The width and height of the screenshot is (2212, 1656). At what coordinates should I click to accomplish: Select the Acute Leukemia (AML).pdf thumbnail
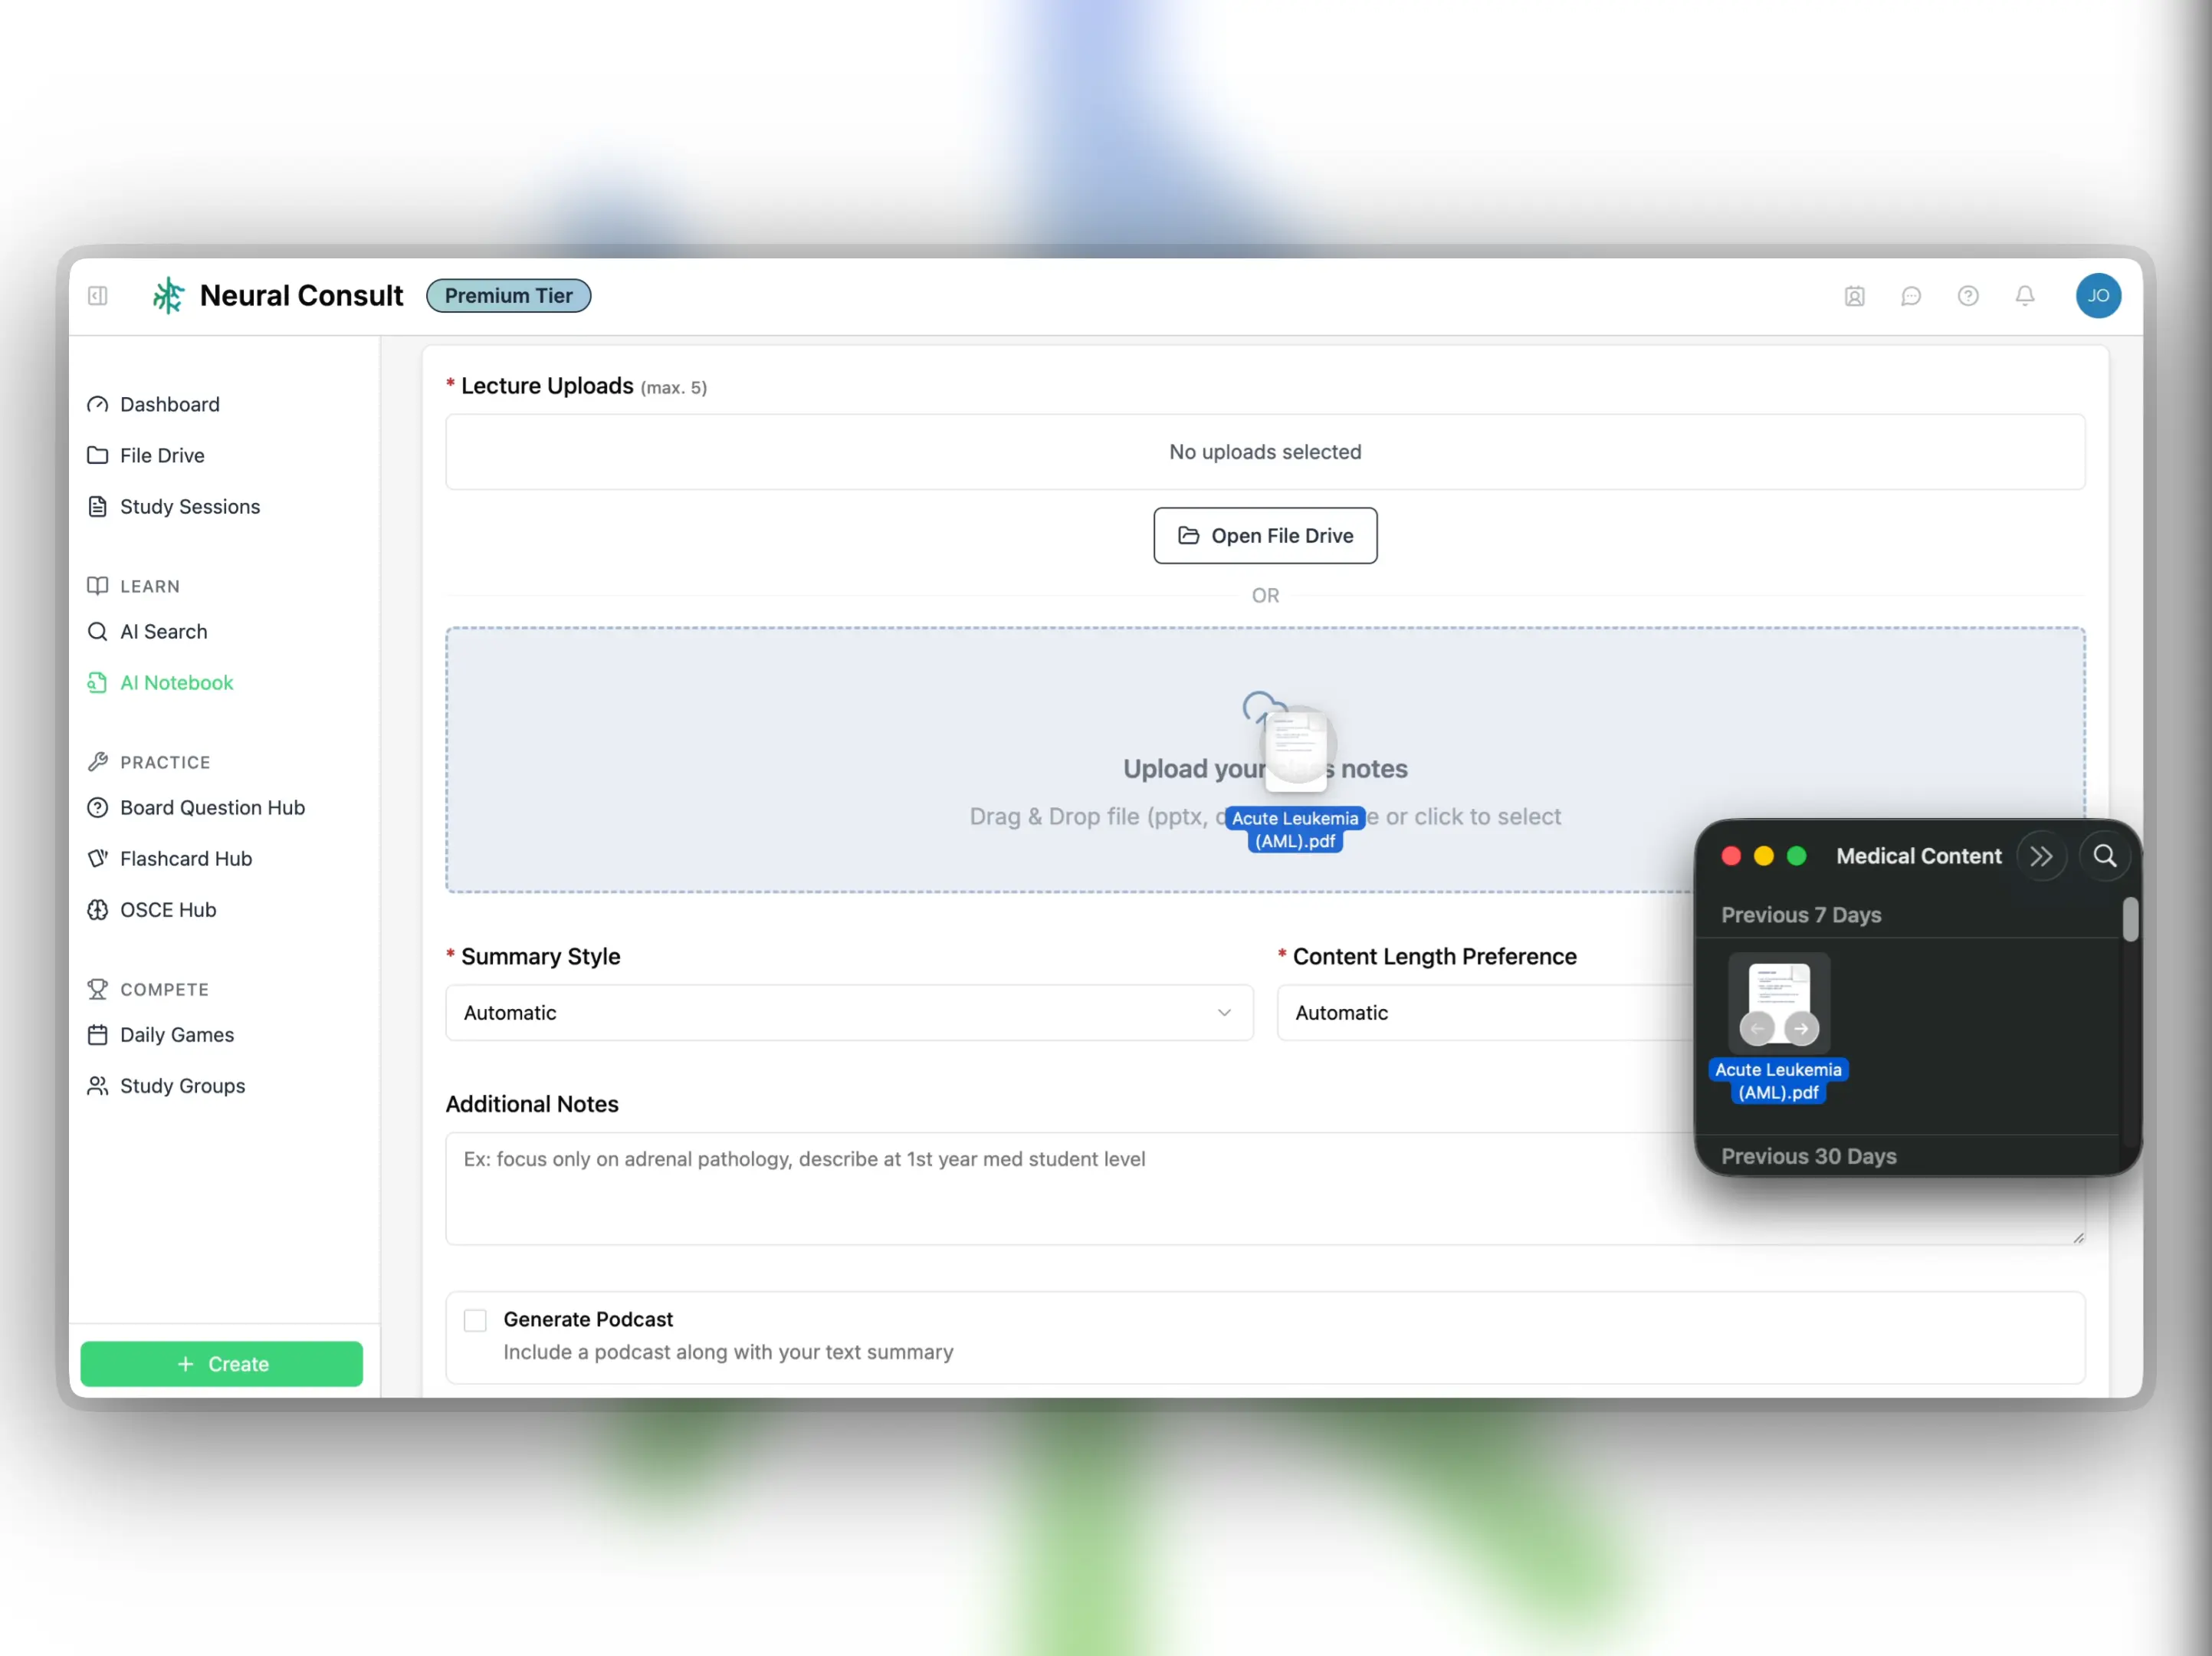(1778, 1003)
